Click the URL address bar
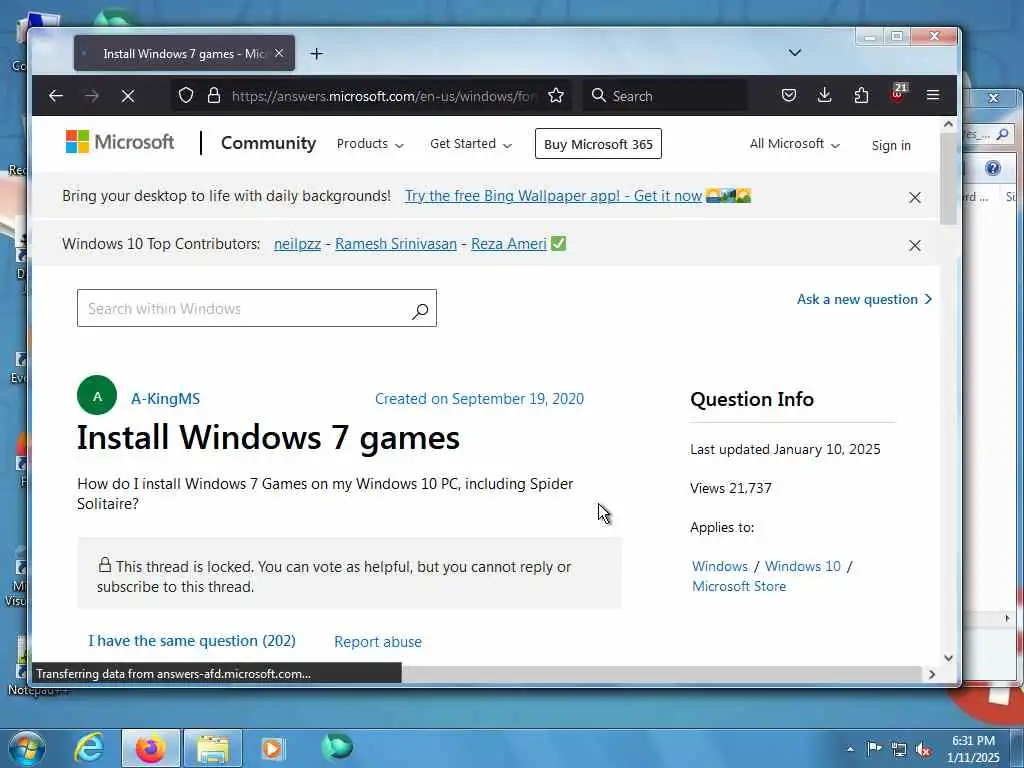This screenshot has height=768, width=1024. [x=384, y=96]
